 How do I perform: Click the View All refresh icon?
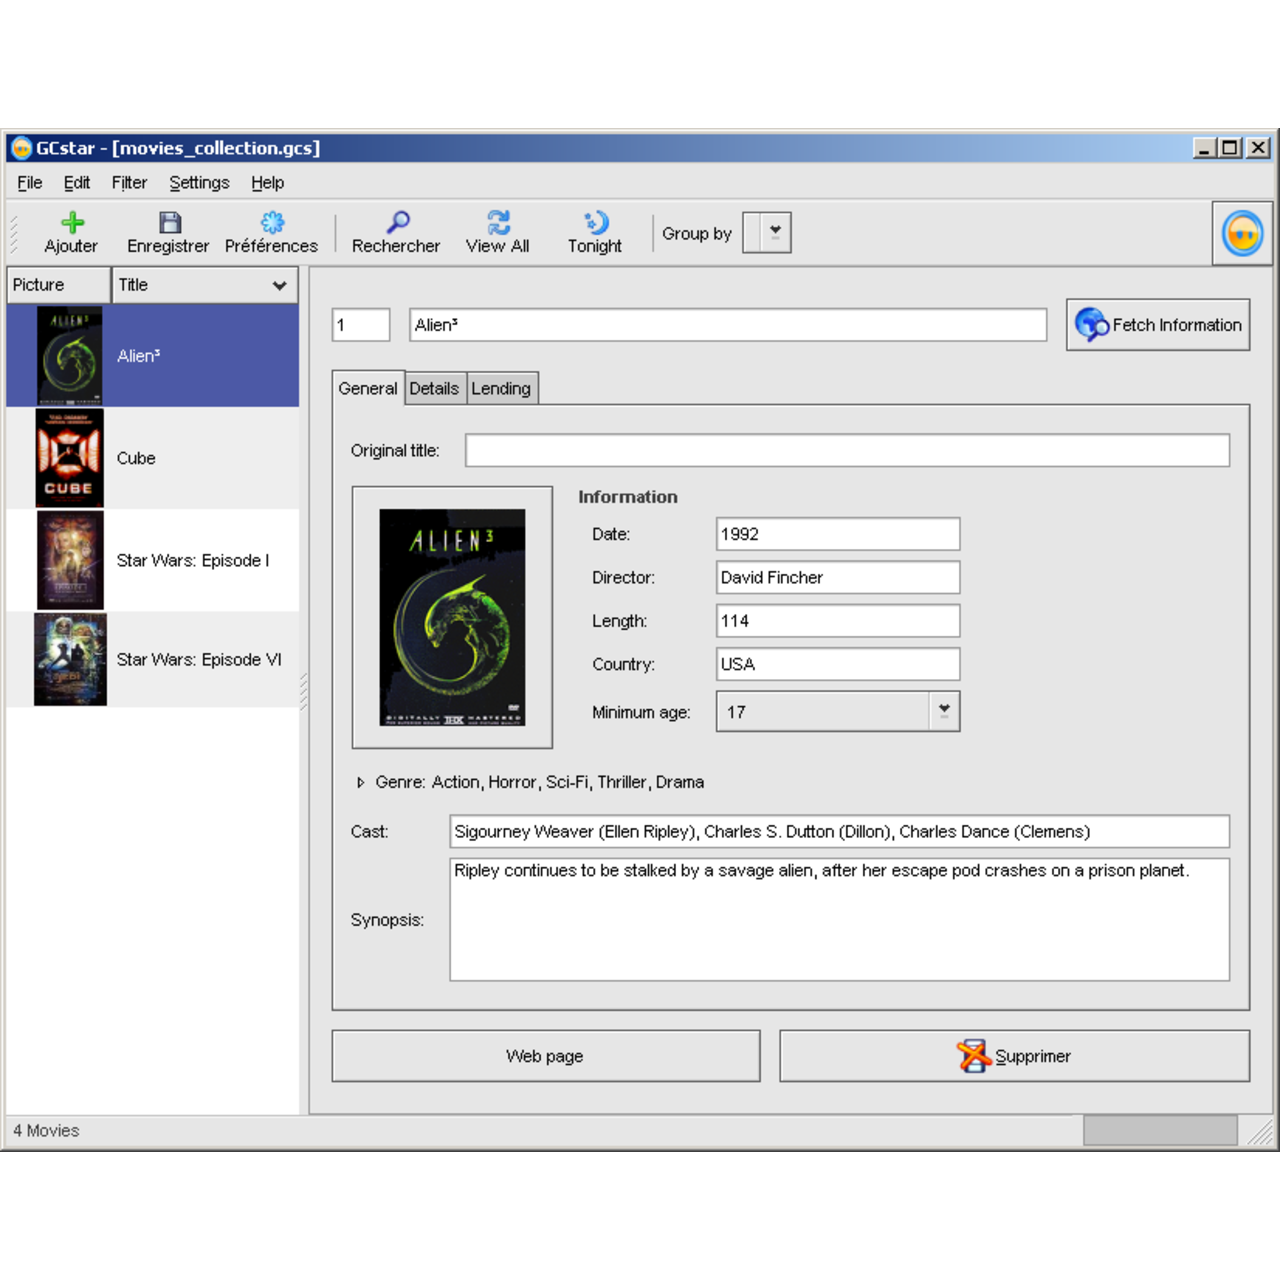pos(497,222)
